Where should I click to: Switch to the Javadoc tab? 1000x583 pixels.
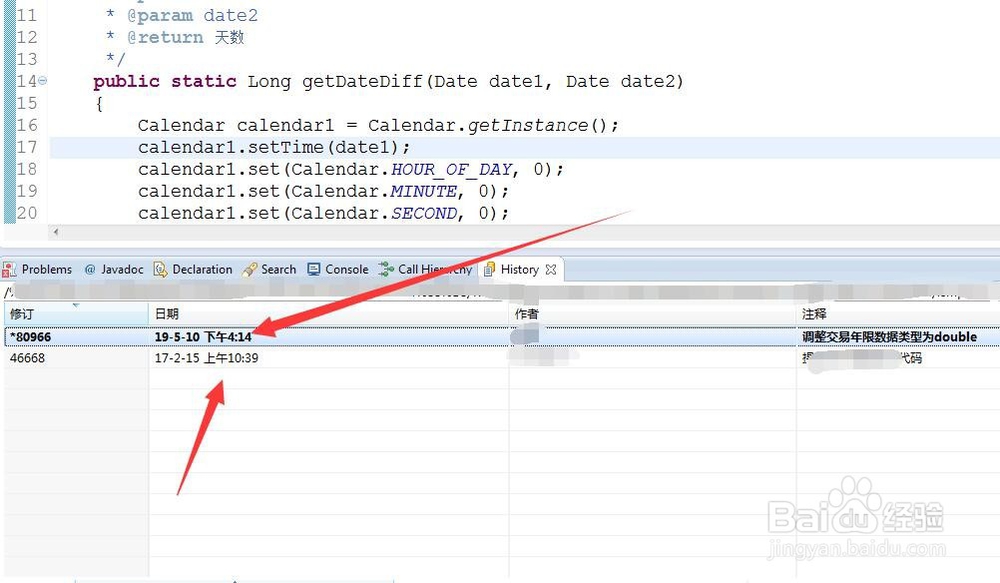(114, 270)
